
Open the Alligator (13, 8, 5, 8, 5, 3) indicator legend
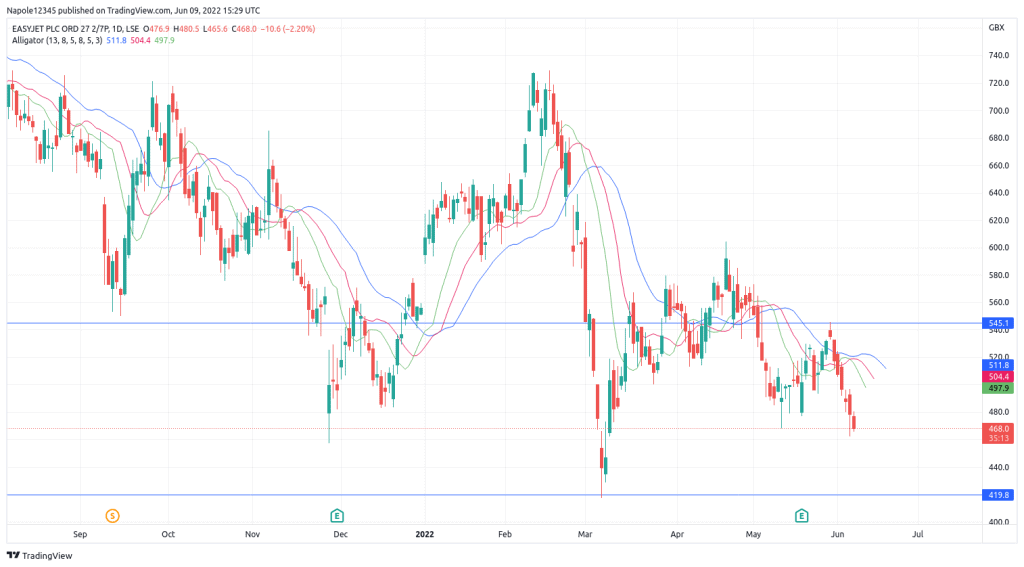tap(57, 40)
